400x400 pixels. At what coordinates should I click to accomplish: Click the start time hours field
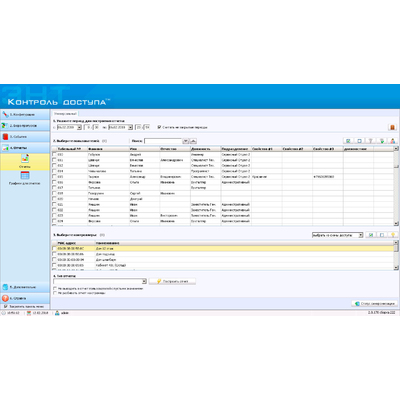click(x=88, y=127)
